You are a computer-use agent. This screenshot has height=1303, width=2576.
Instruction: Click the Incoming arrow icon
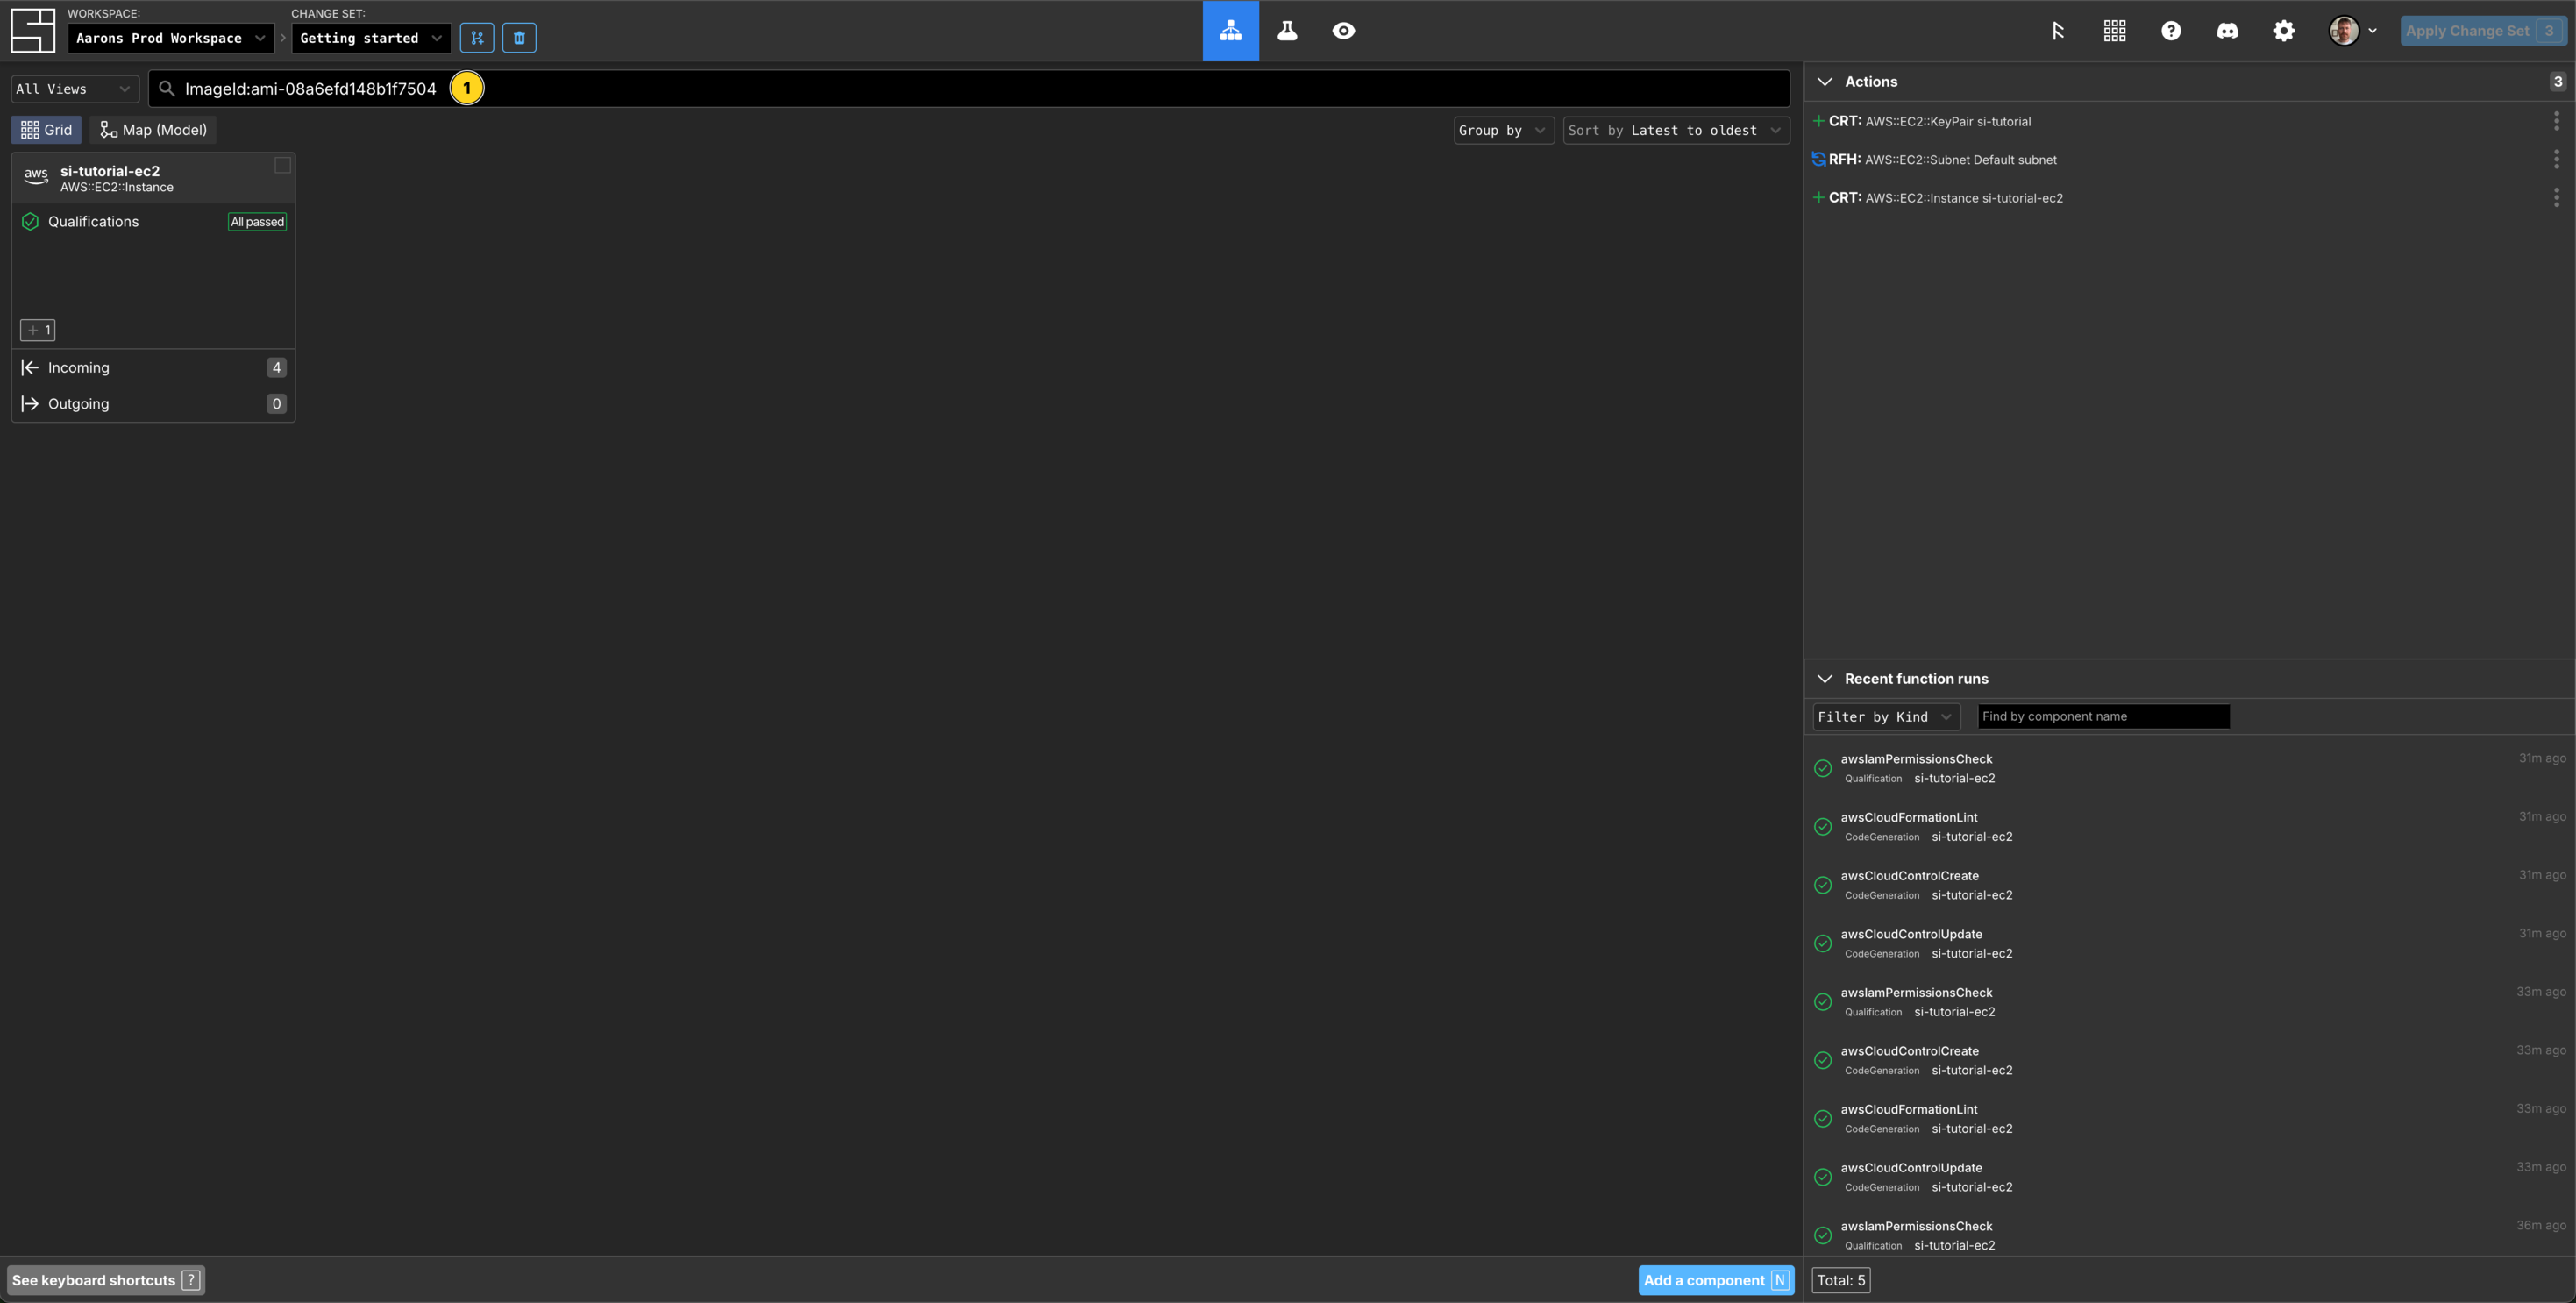point(30,368)
